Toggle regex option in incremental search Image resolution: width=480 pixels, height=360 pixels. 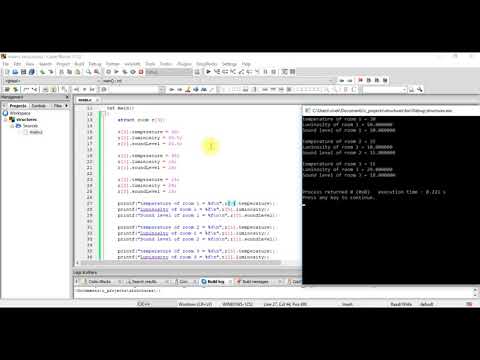pyautogui.click(x=212, y=89)
